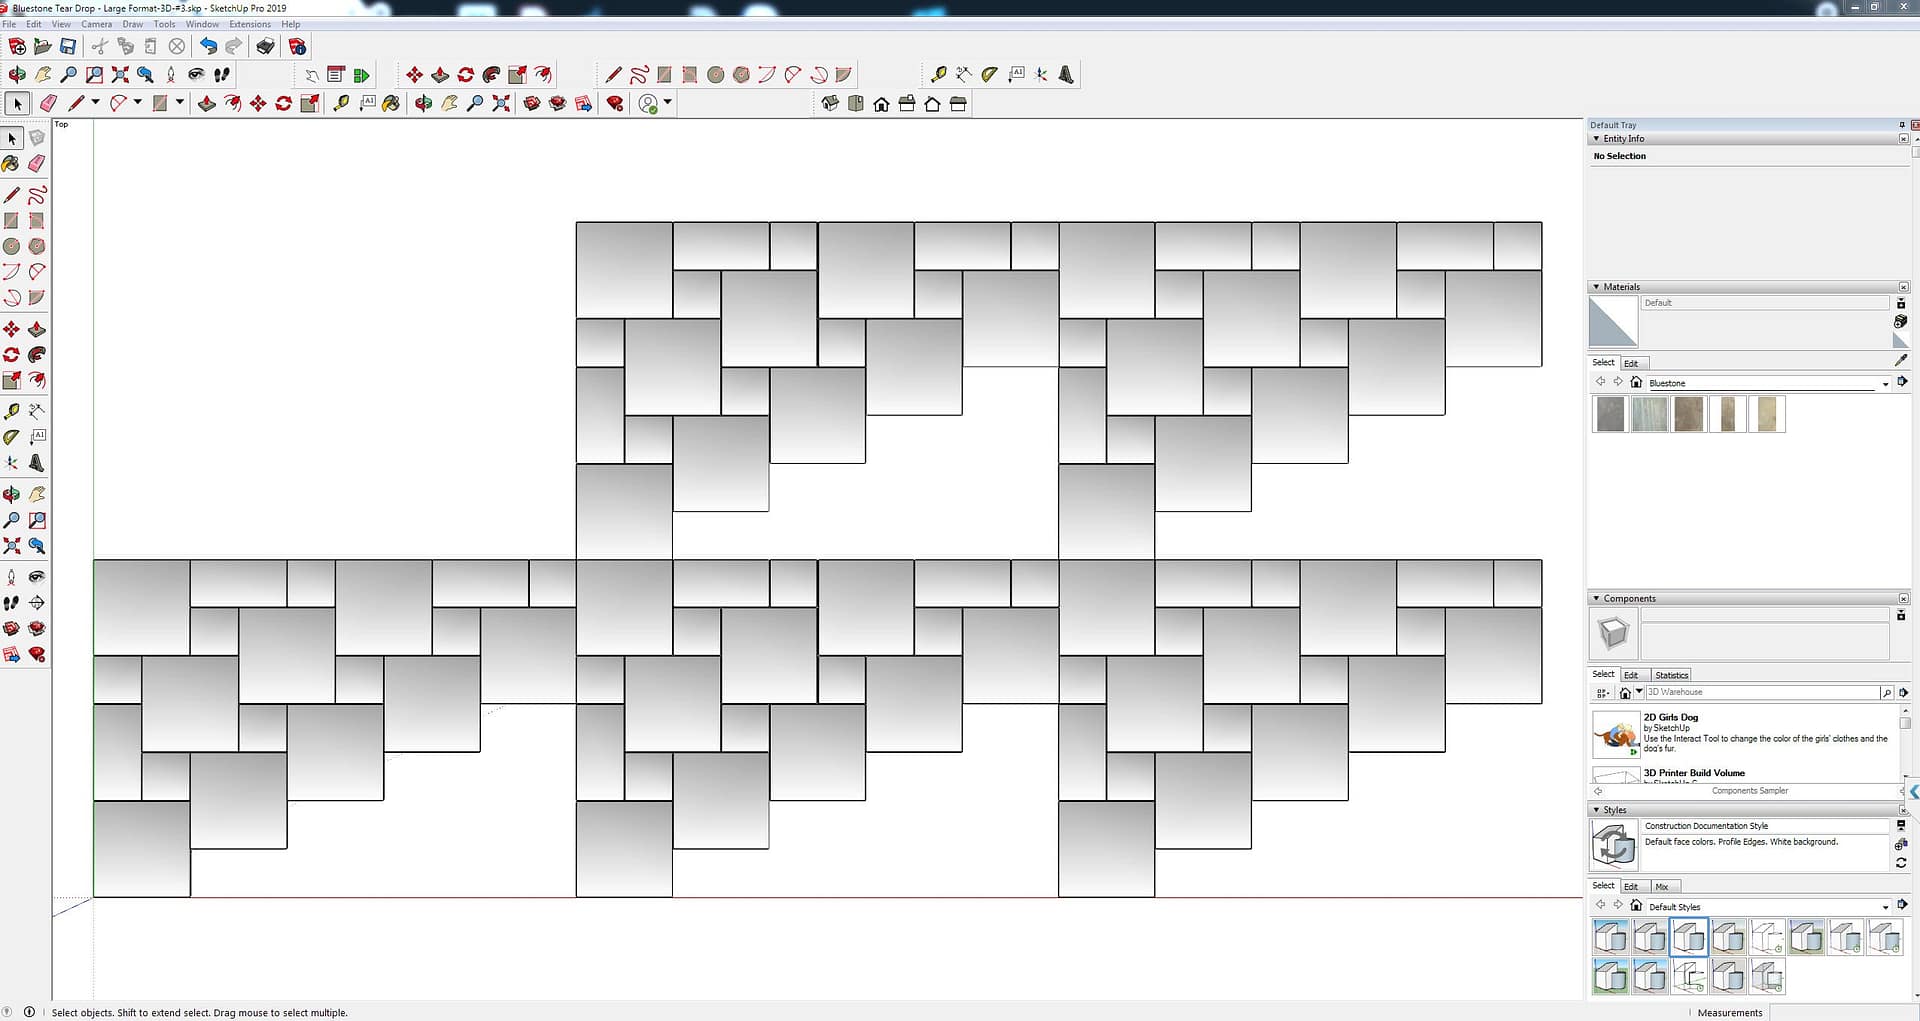Select the Tape Measure tool in left toolbar
Viewport: 1920px width, 1021px height.
pyautogui.click(x=12, y=411)
